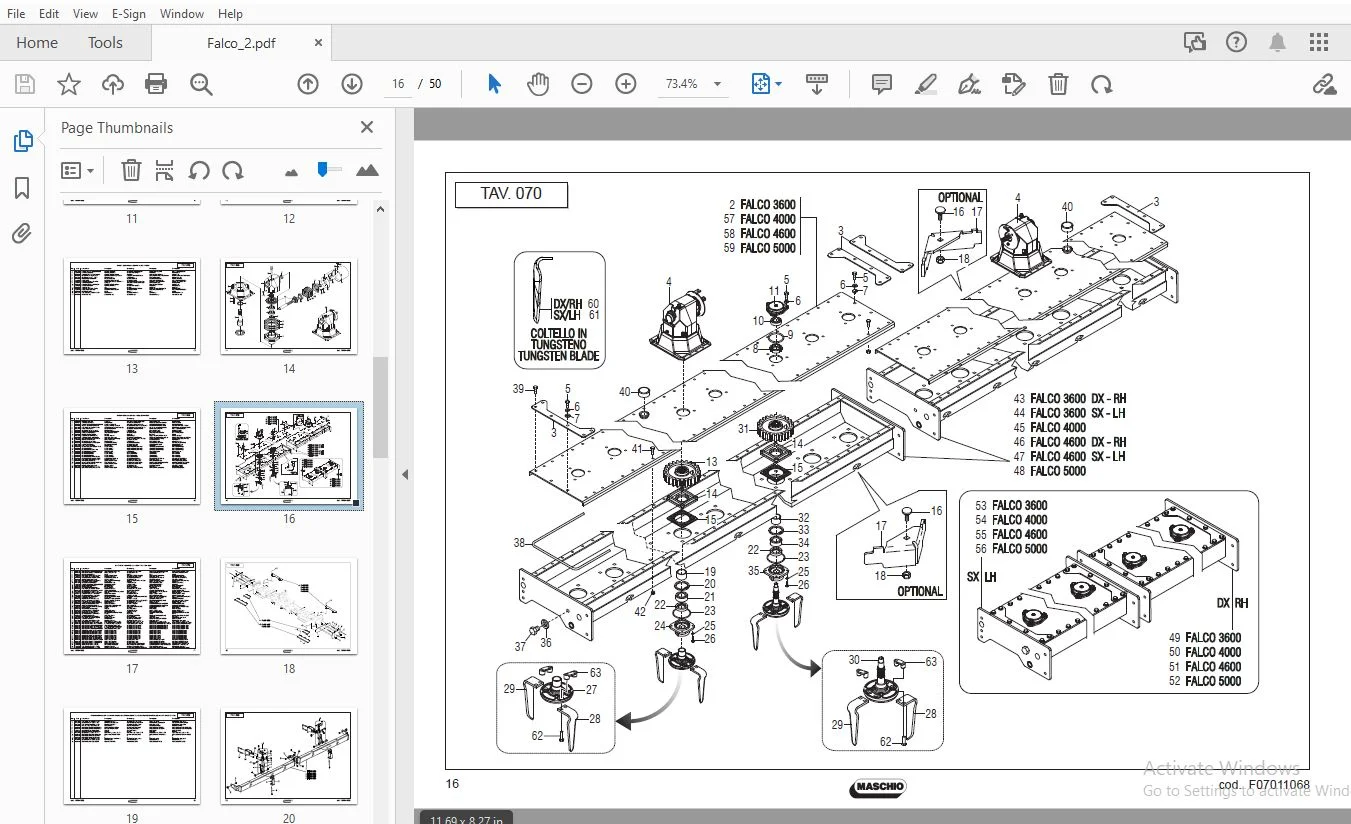This screenshot has height=824, width=1351.
Task: Close the Page Thumbnails panel
Action: coord(367,127)
